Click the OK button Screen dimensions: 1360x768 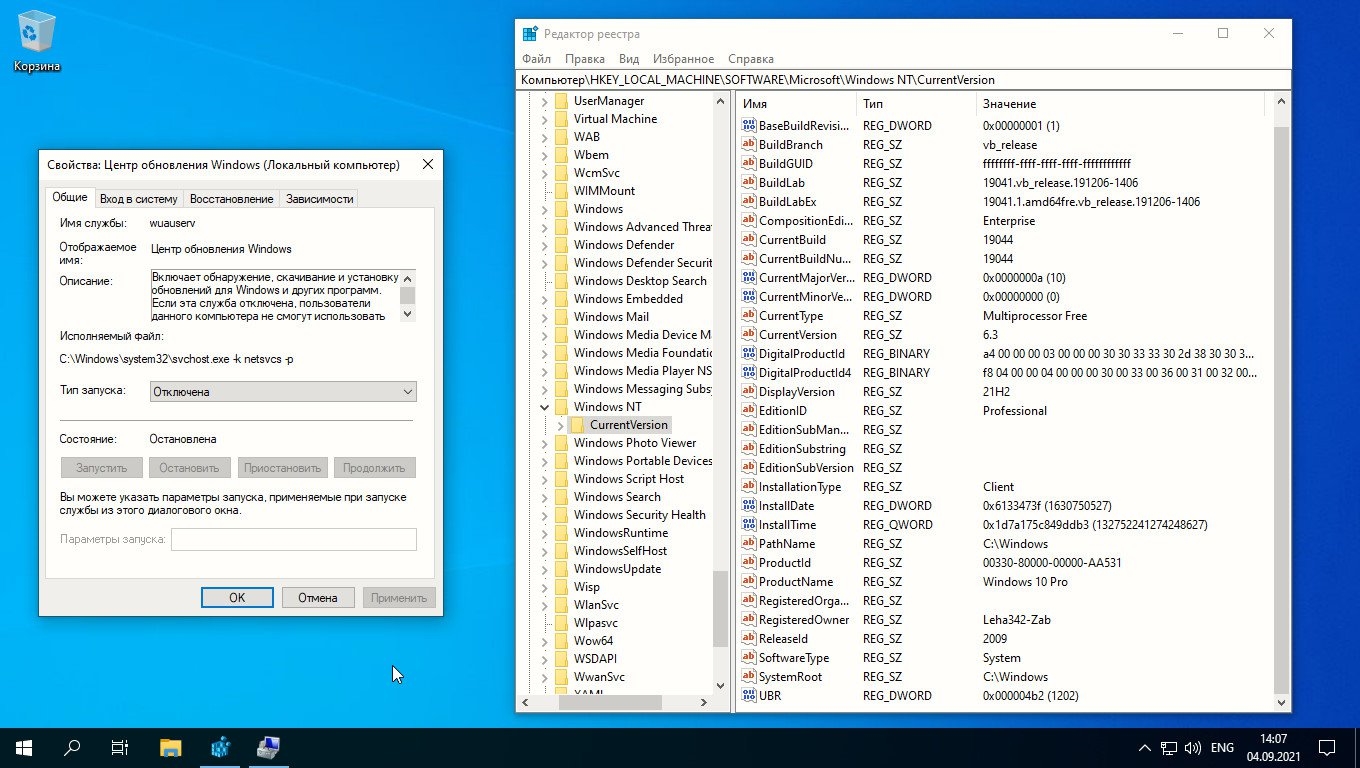pos(237,597)
